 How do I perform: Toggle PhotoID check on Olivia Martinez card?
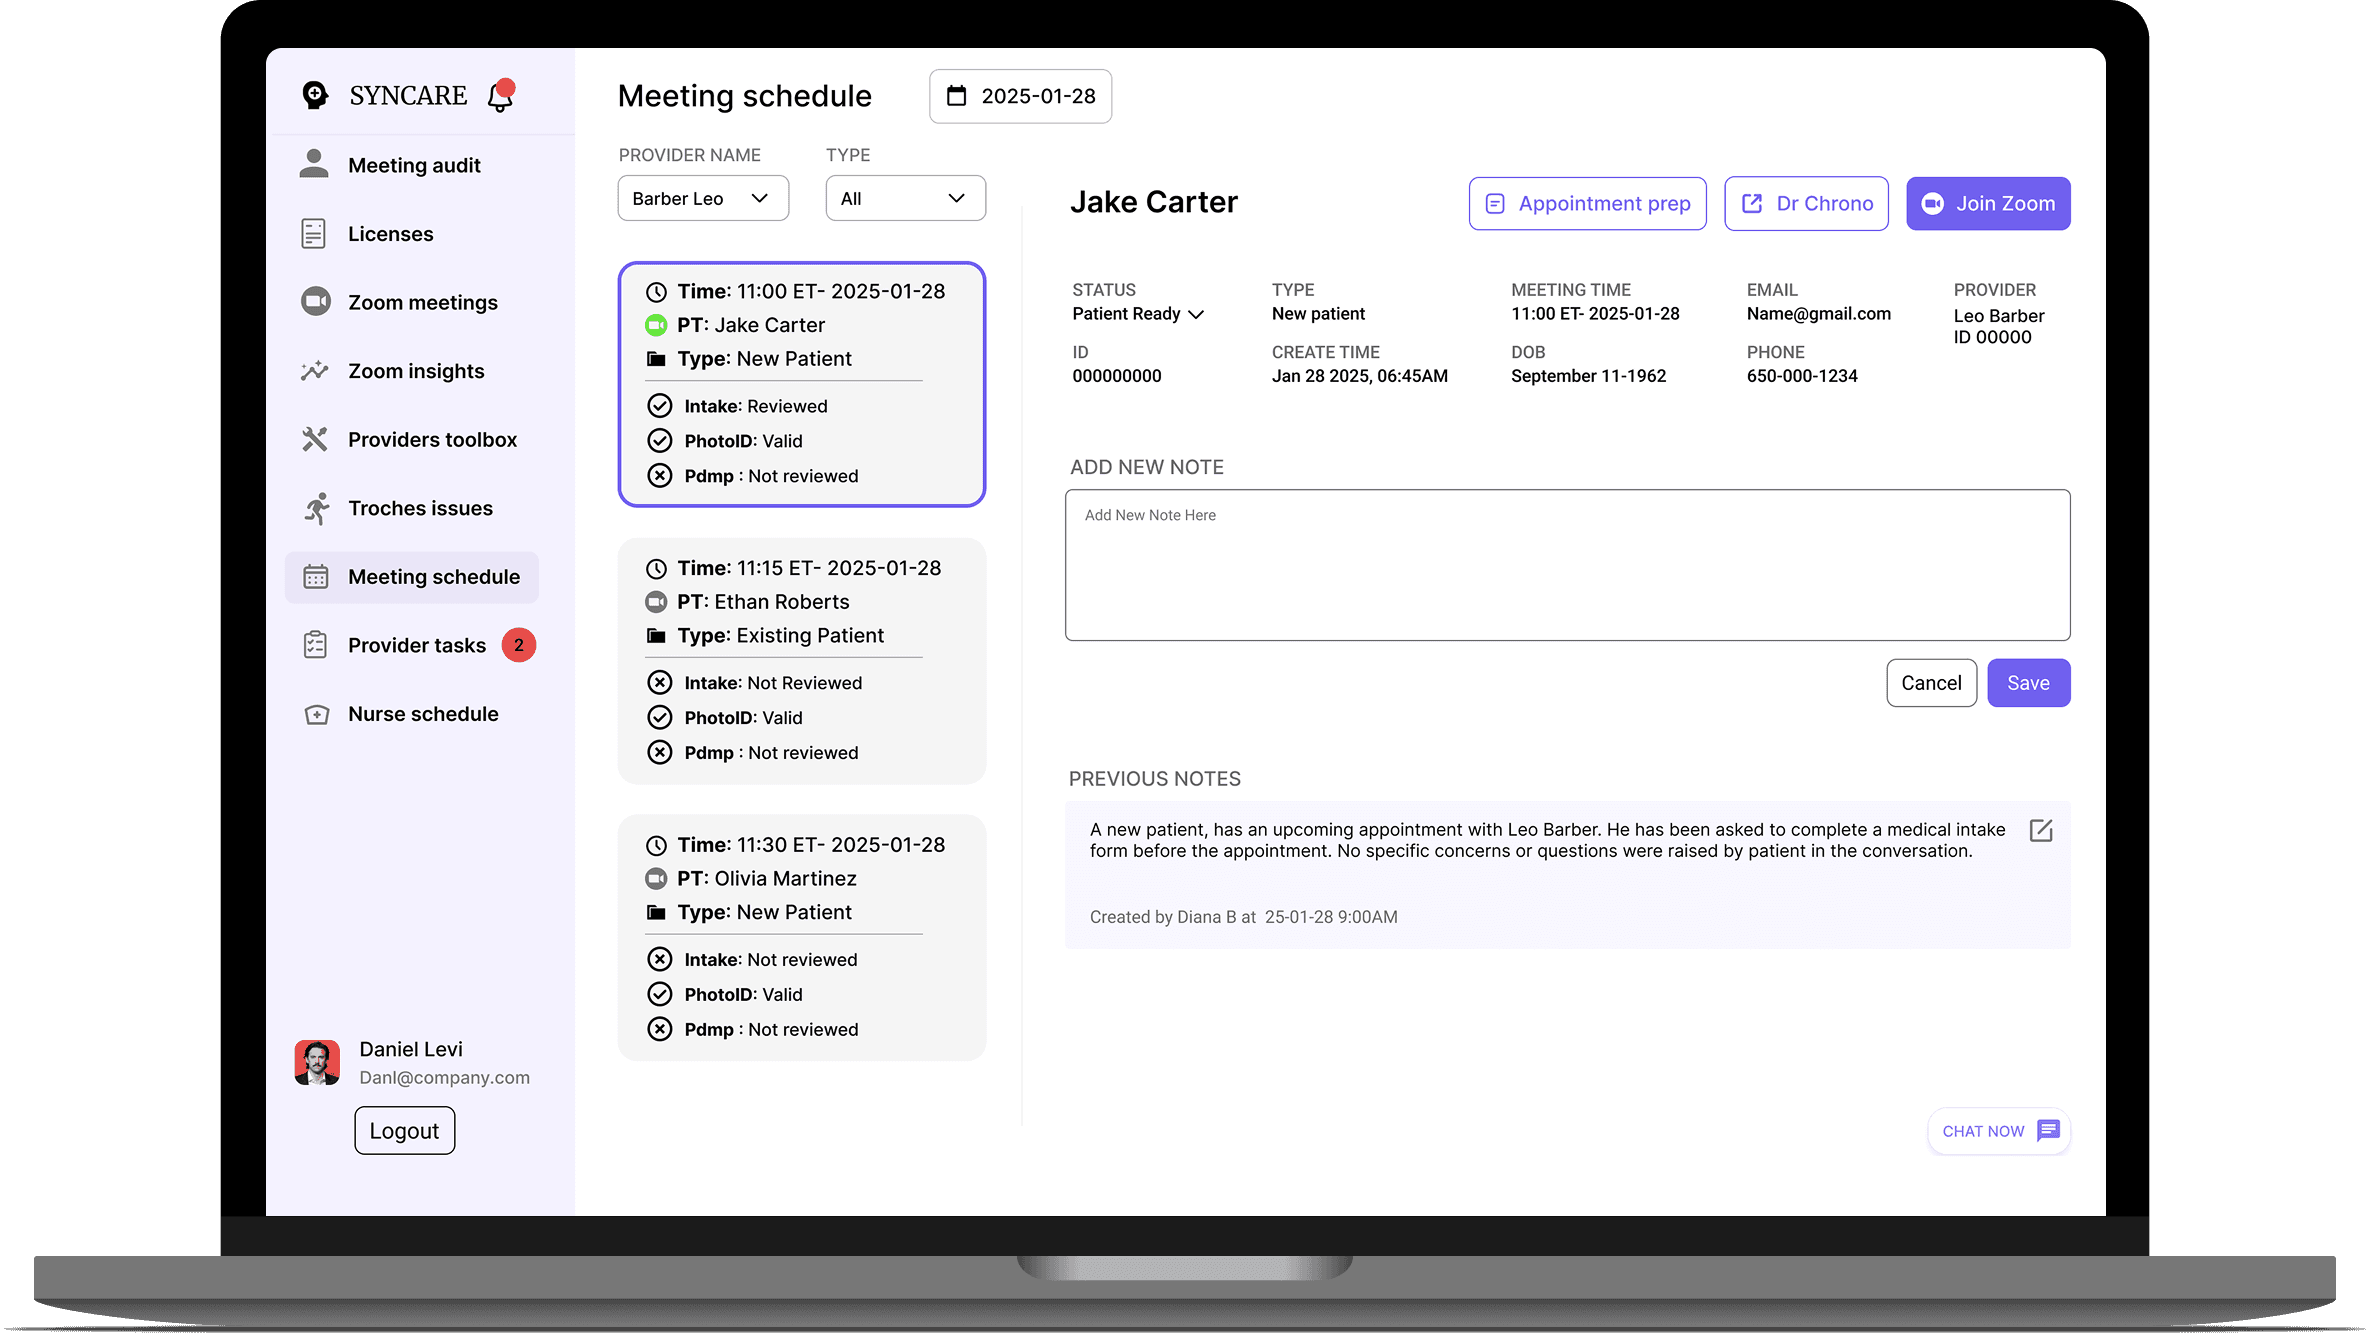pos(659,994)
